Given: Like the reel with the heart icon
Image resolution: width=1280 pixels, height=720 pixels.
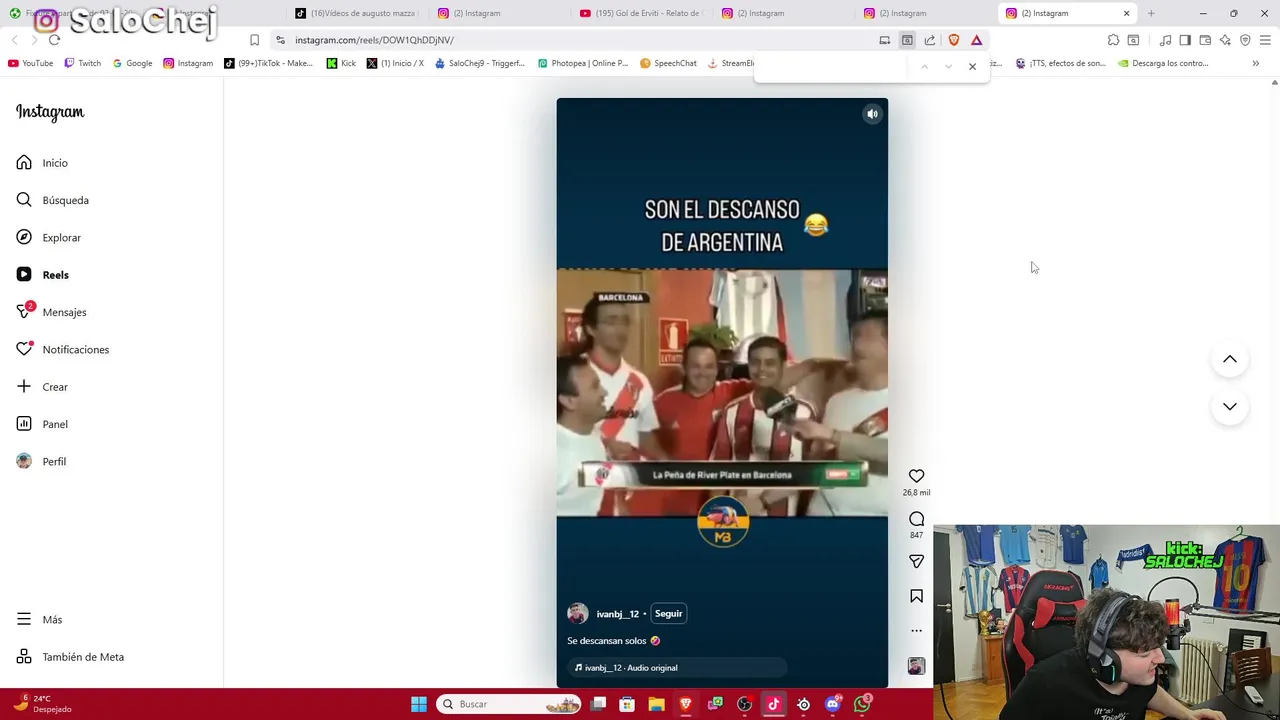Looking at the screenshot, I should [916, 476].
